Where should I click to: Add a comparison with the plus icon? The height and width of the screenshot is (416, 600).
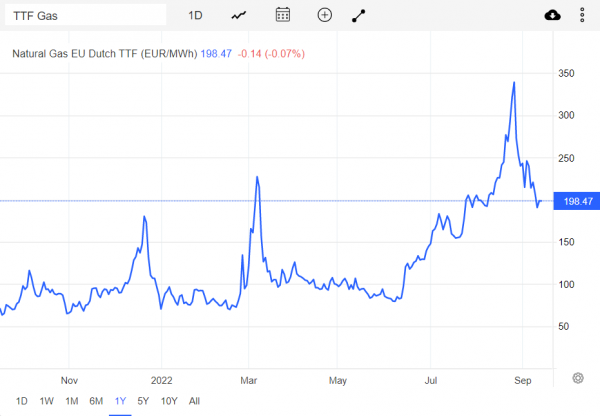click(x=324, y=15)
